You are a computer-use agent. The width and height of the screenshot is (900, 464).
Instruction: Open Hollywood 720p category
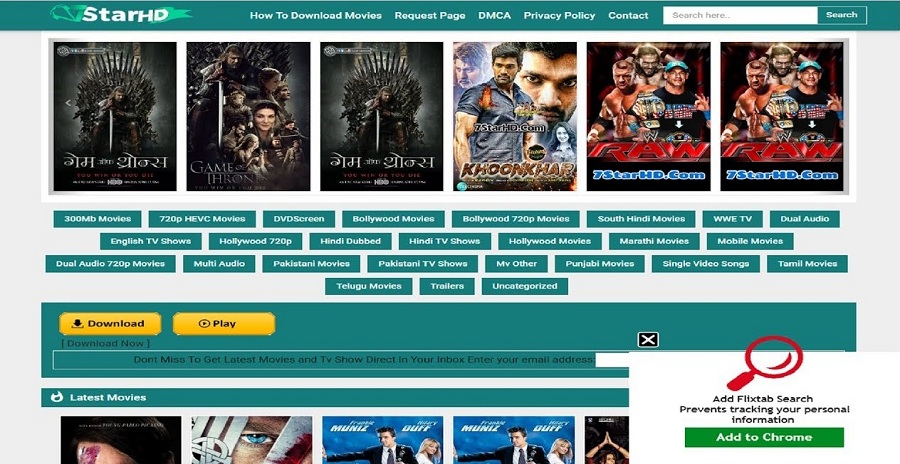255,241
